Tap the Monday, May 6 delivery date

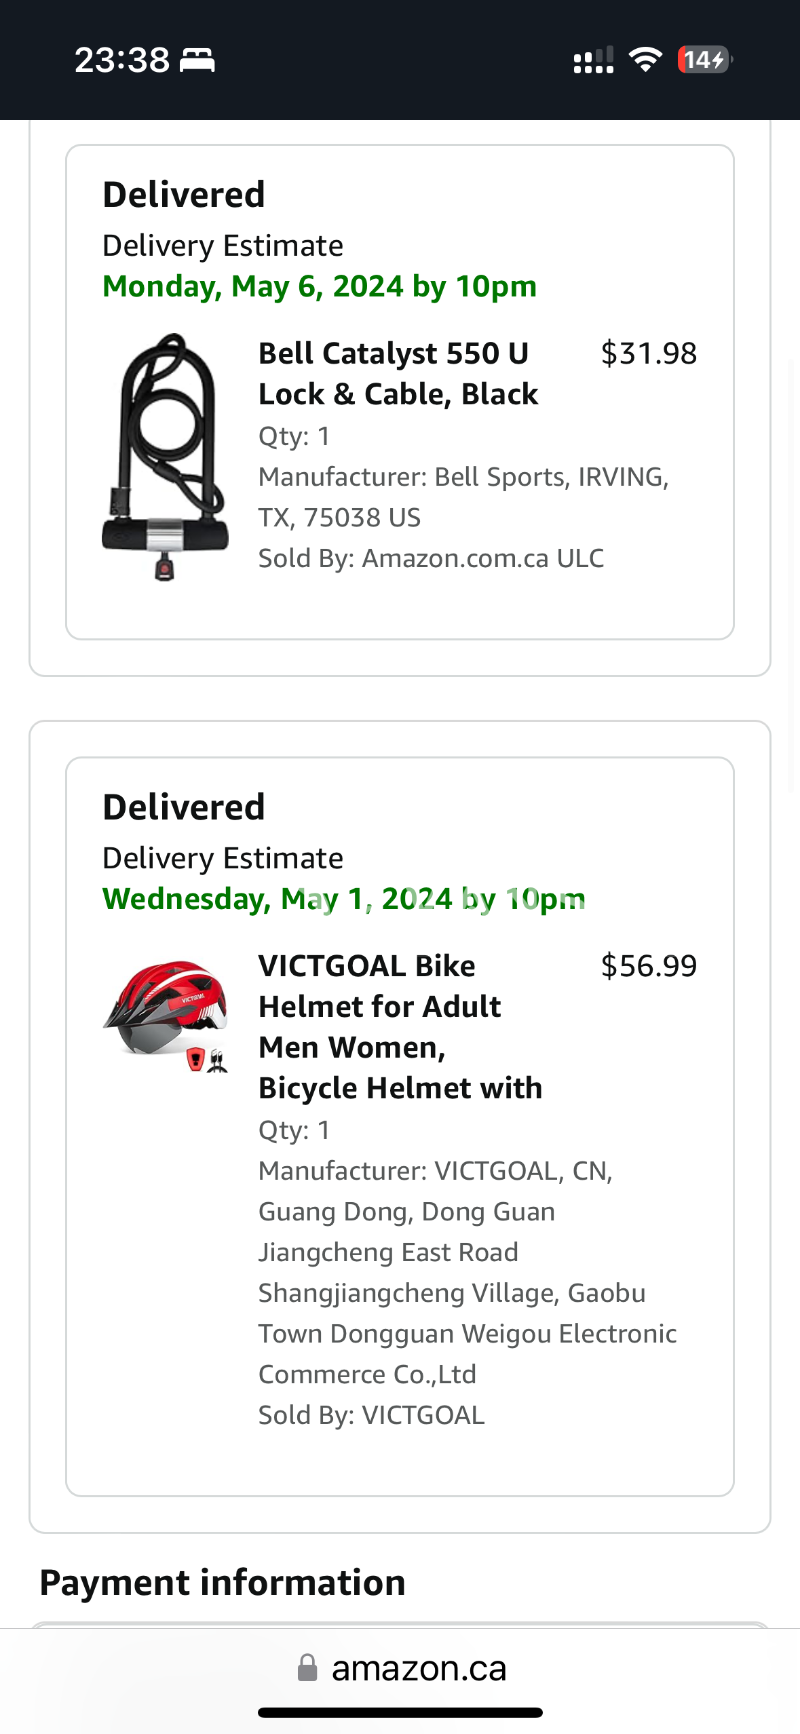click(x=319, y=287)
